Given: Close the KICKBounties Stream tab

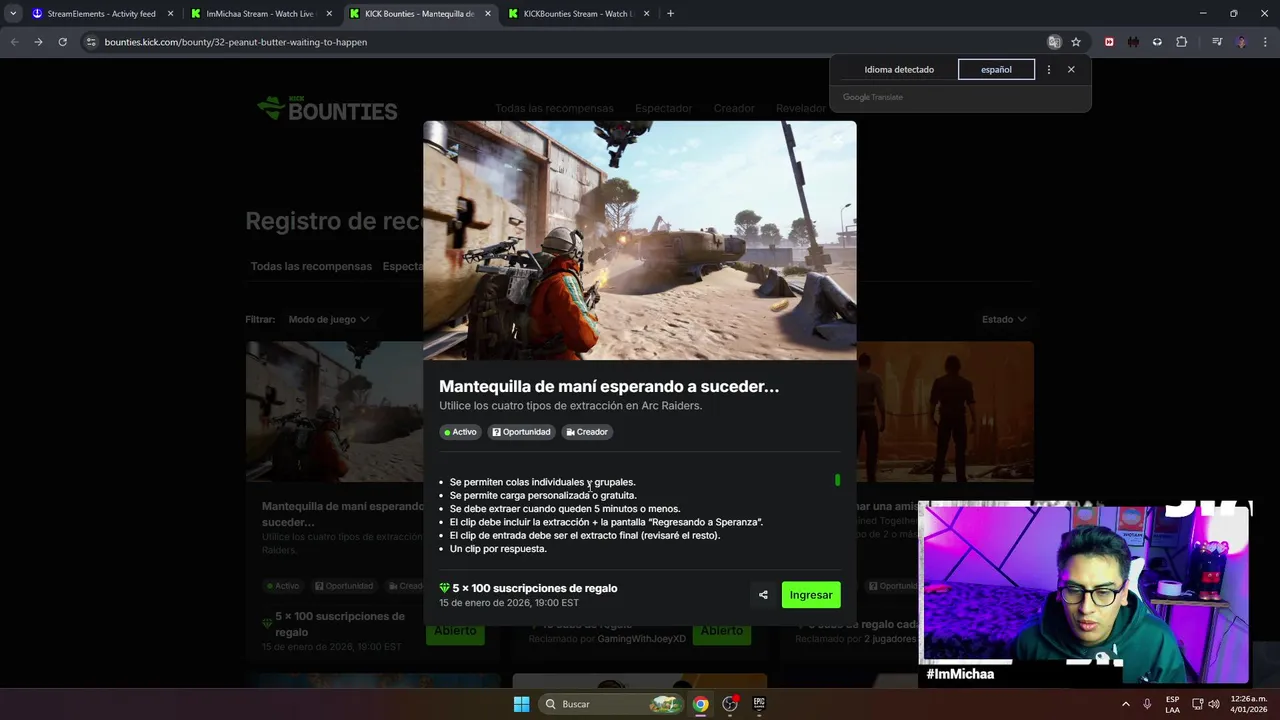Looking at the screenshot, I should (x=646, y=14).
